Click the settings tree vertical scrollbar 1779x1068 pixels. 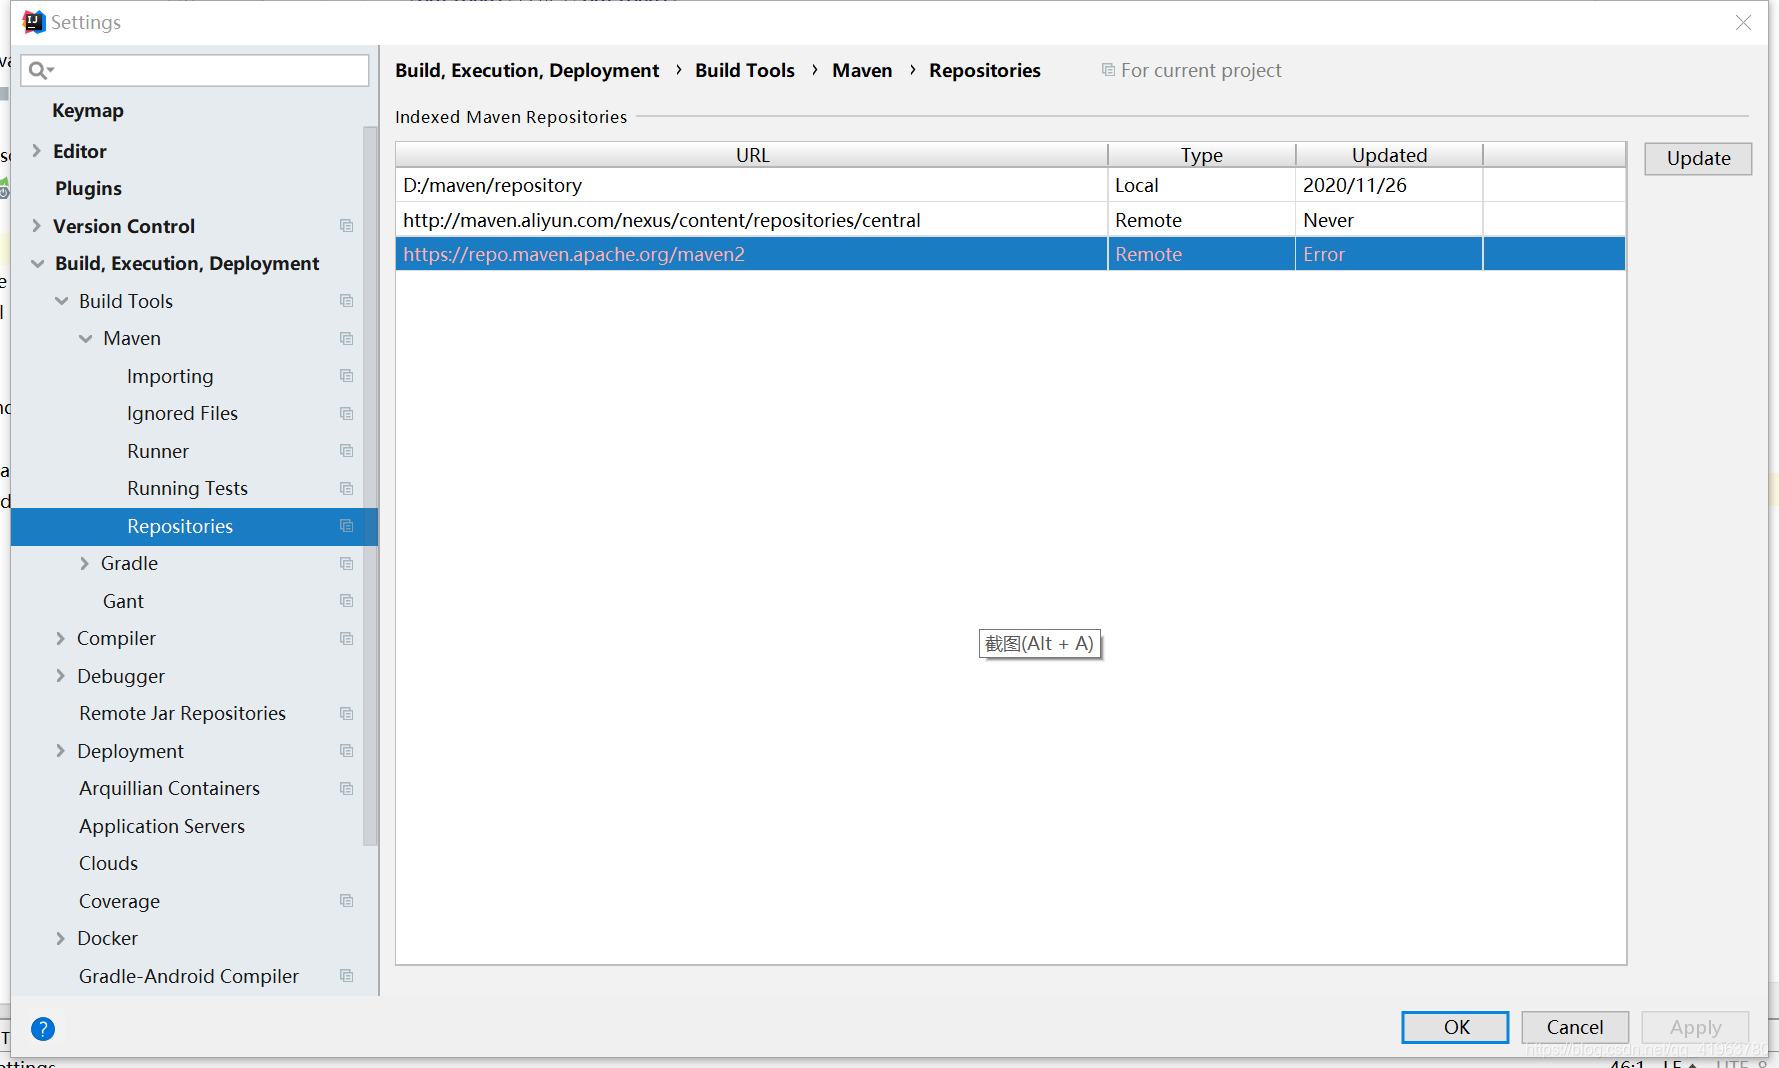point(370,486)
